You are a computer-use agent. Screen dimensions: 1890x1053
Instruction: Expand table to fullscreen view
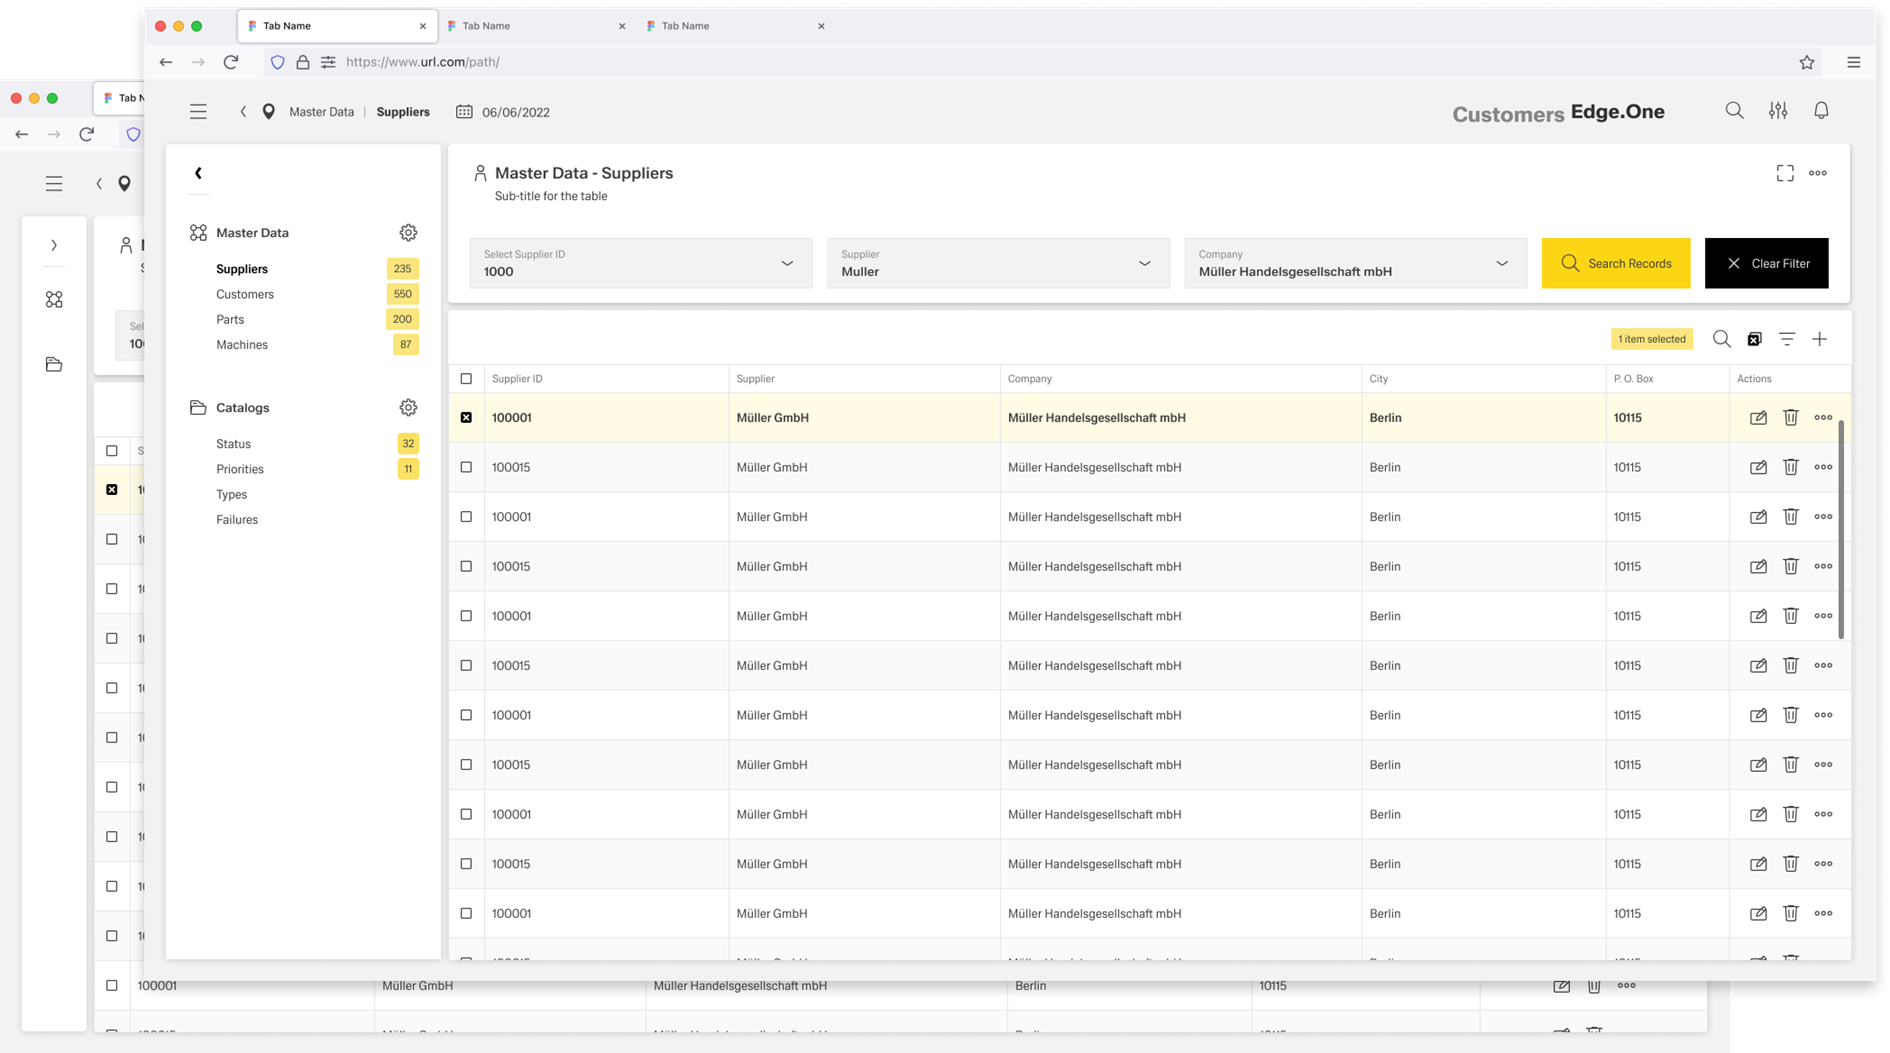click(x=1784, y=173)
